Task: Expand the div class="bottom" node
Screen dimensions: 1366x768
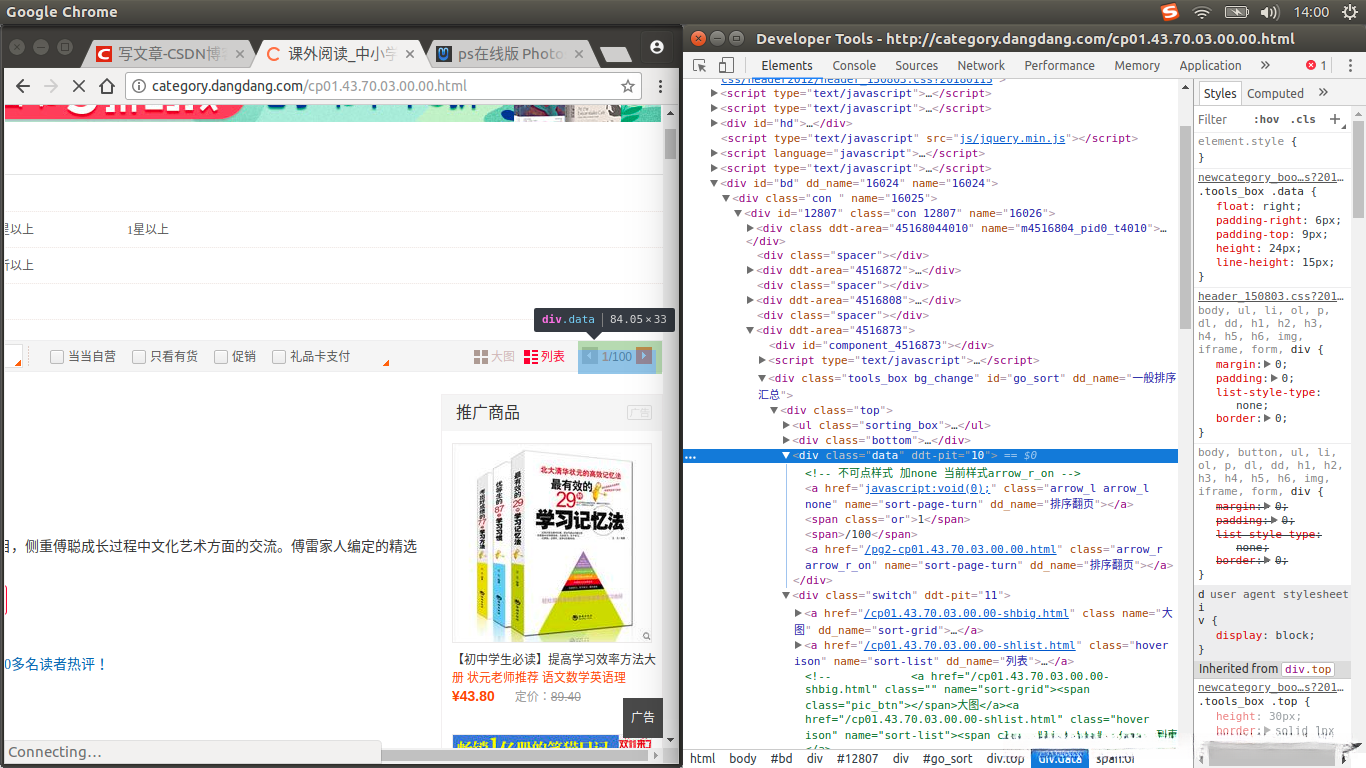Action: (787, 440)
